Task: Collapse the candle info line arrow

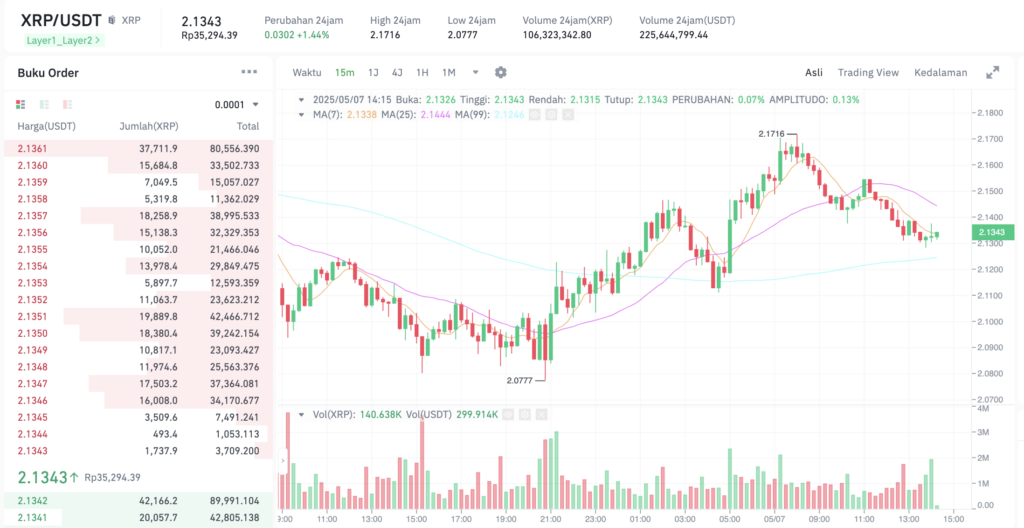Action: (301, 100)
